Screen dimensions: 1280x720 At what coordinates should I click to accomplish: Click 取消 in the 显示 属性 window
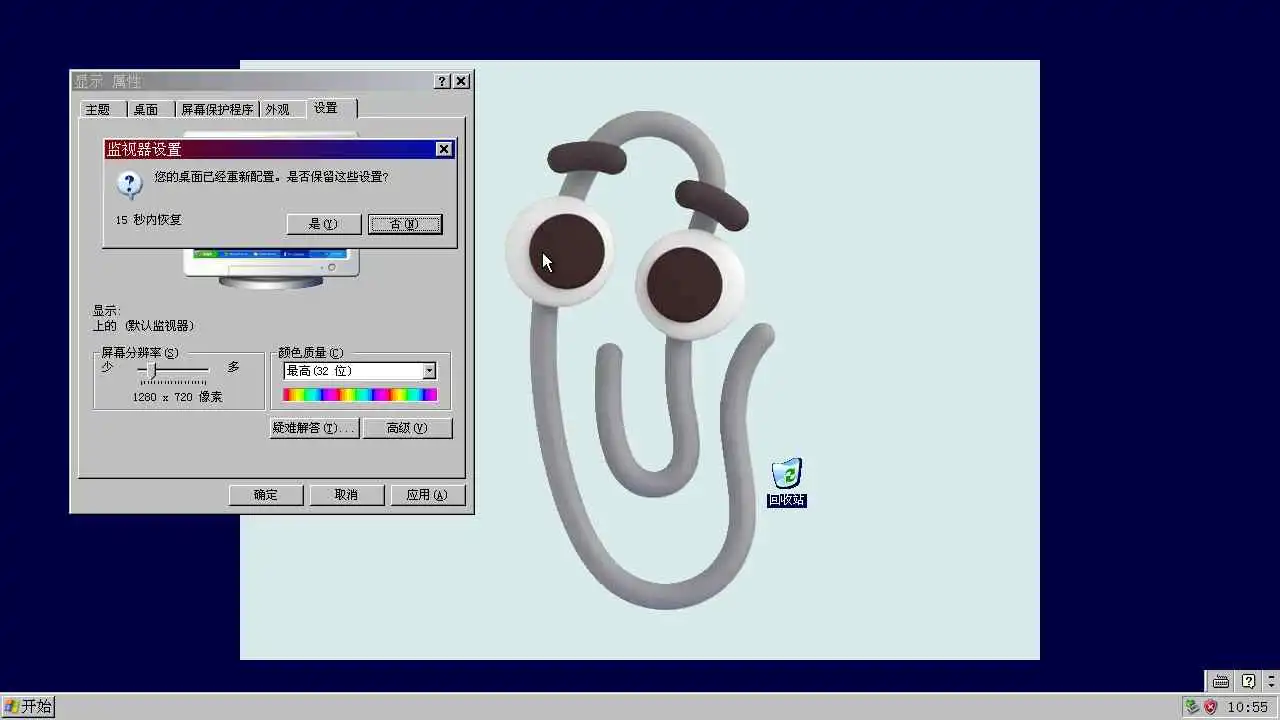(x=346, y=495)
